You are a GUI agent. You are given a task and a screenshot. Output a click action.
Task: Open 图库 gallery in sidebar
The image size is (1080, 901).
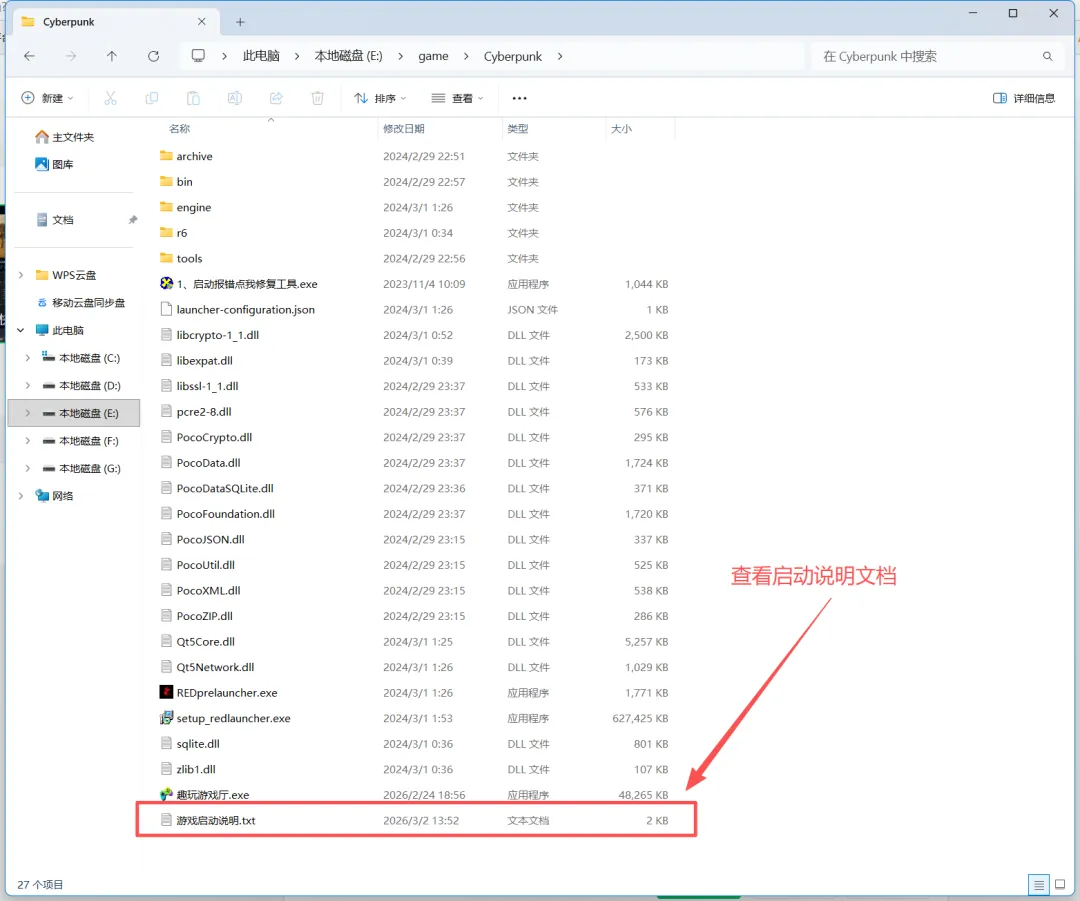coord(54,164)
